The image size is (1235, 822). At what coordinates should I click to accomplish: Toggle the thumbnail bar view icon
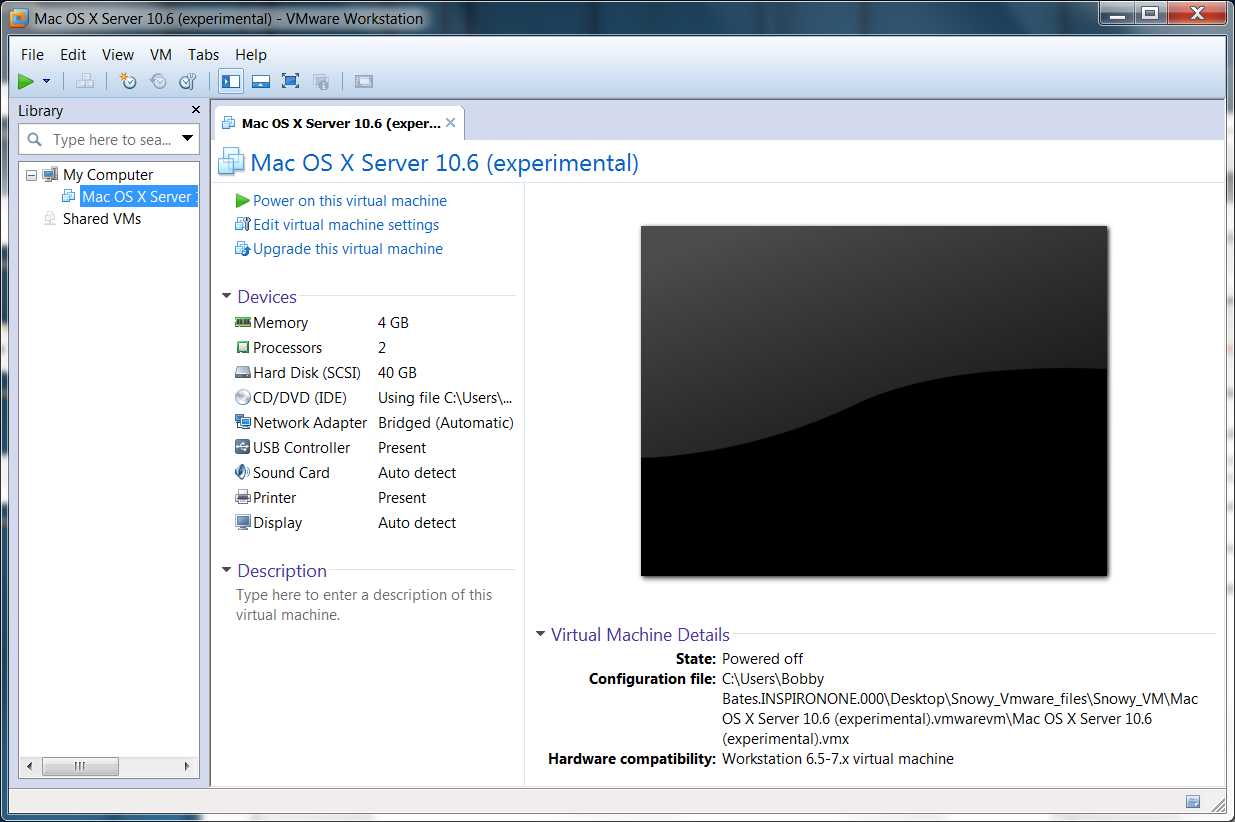(x=261, y=81)
